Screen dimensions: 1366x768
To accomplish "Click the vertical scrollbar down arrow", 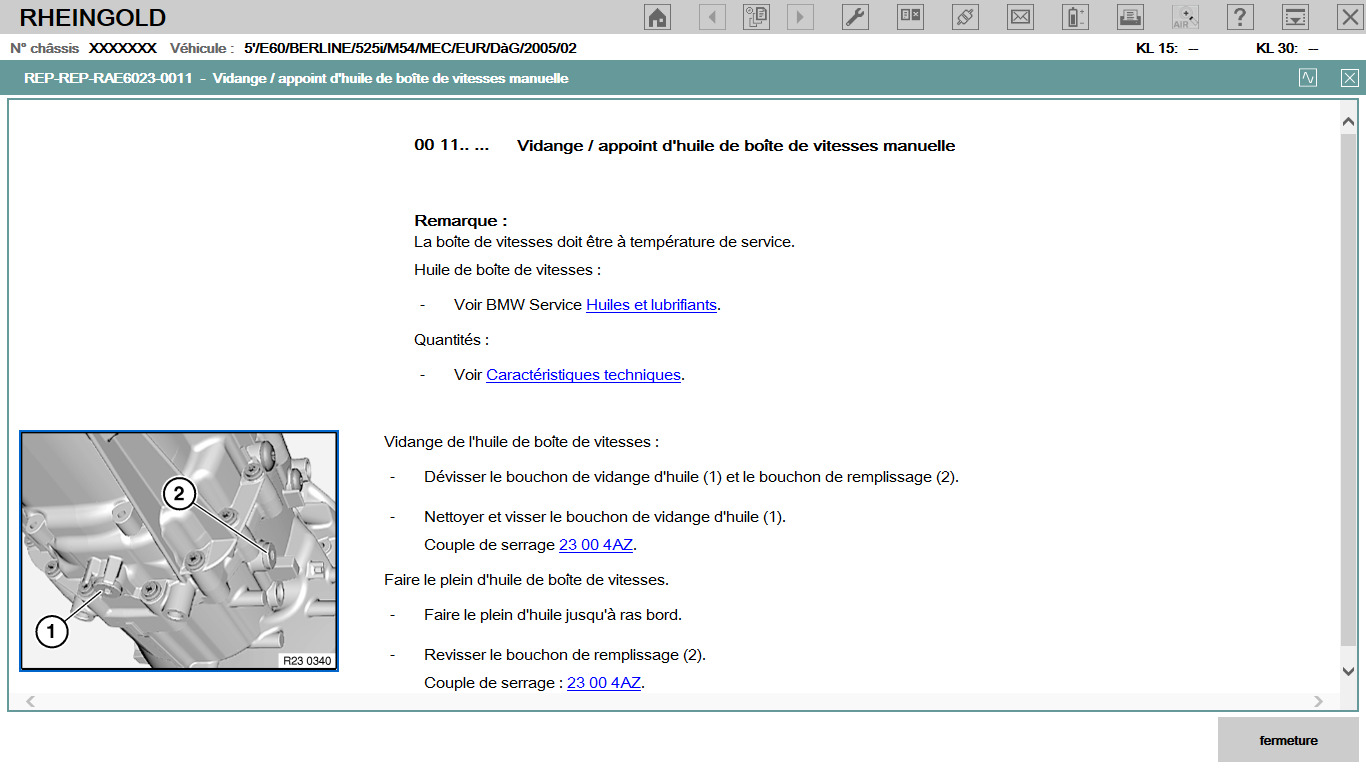I will coord(1348,671).
